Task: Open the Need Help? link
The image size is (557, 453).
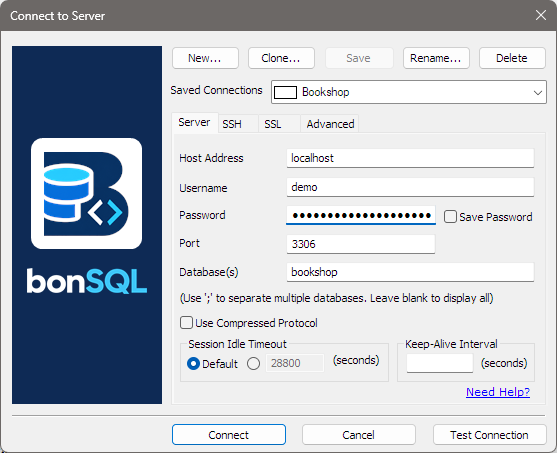Action: pos(498,392)
